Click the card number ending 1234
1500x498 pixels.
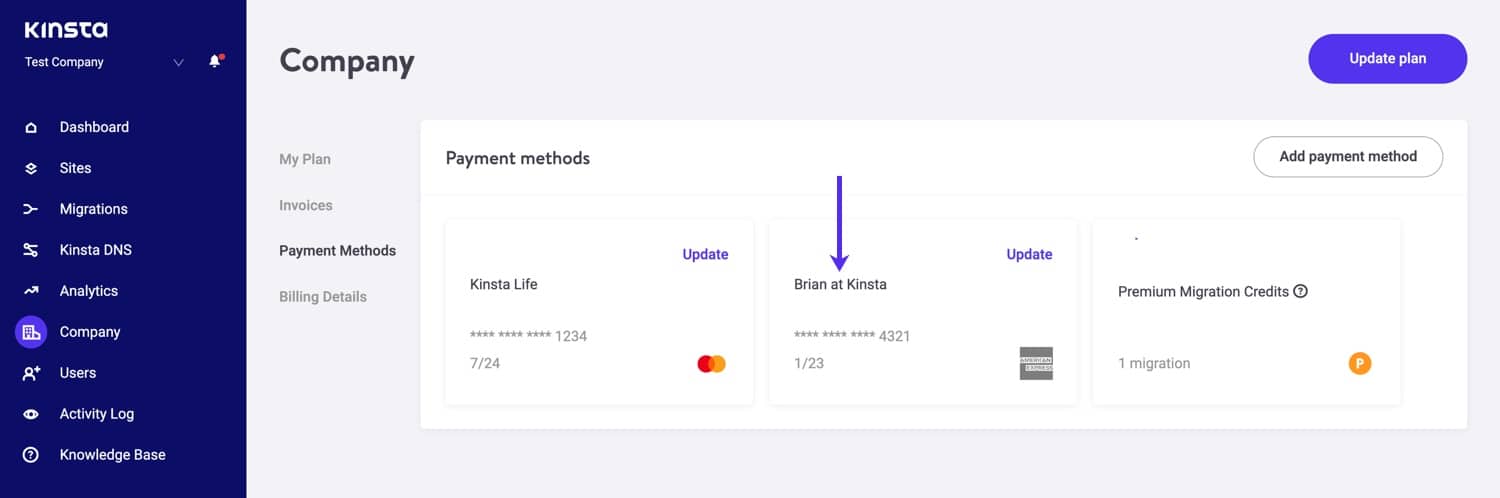(528, 336)
